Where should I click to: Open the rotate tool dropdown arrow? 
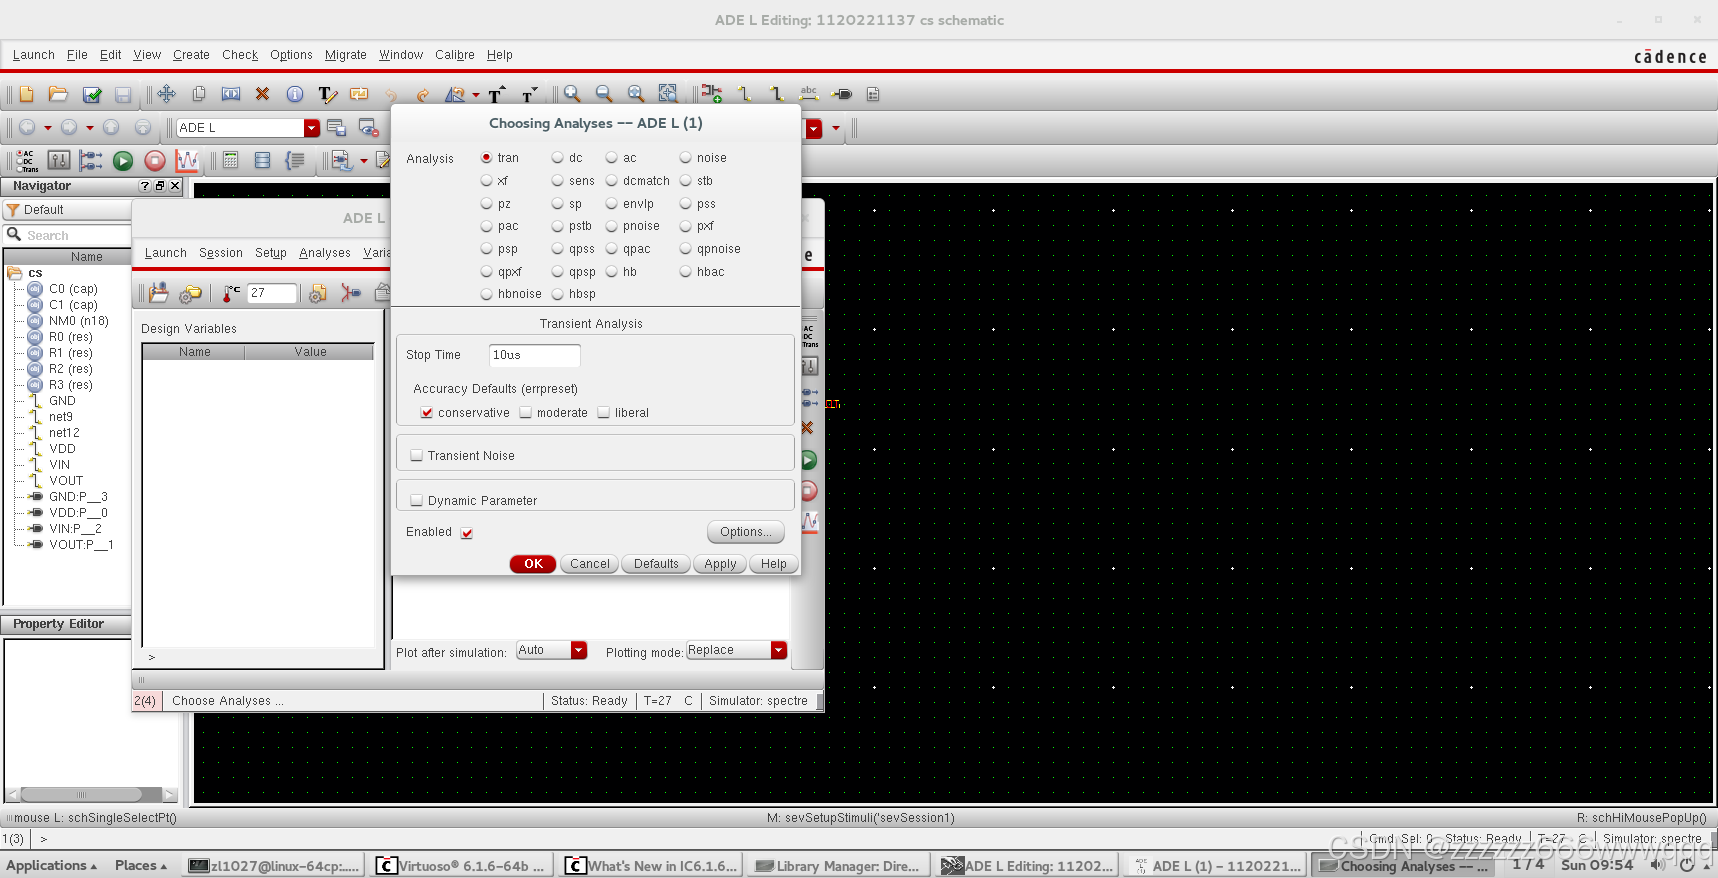coord(476,95)
